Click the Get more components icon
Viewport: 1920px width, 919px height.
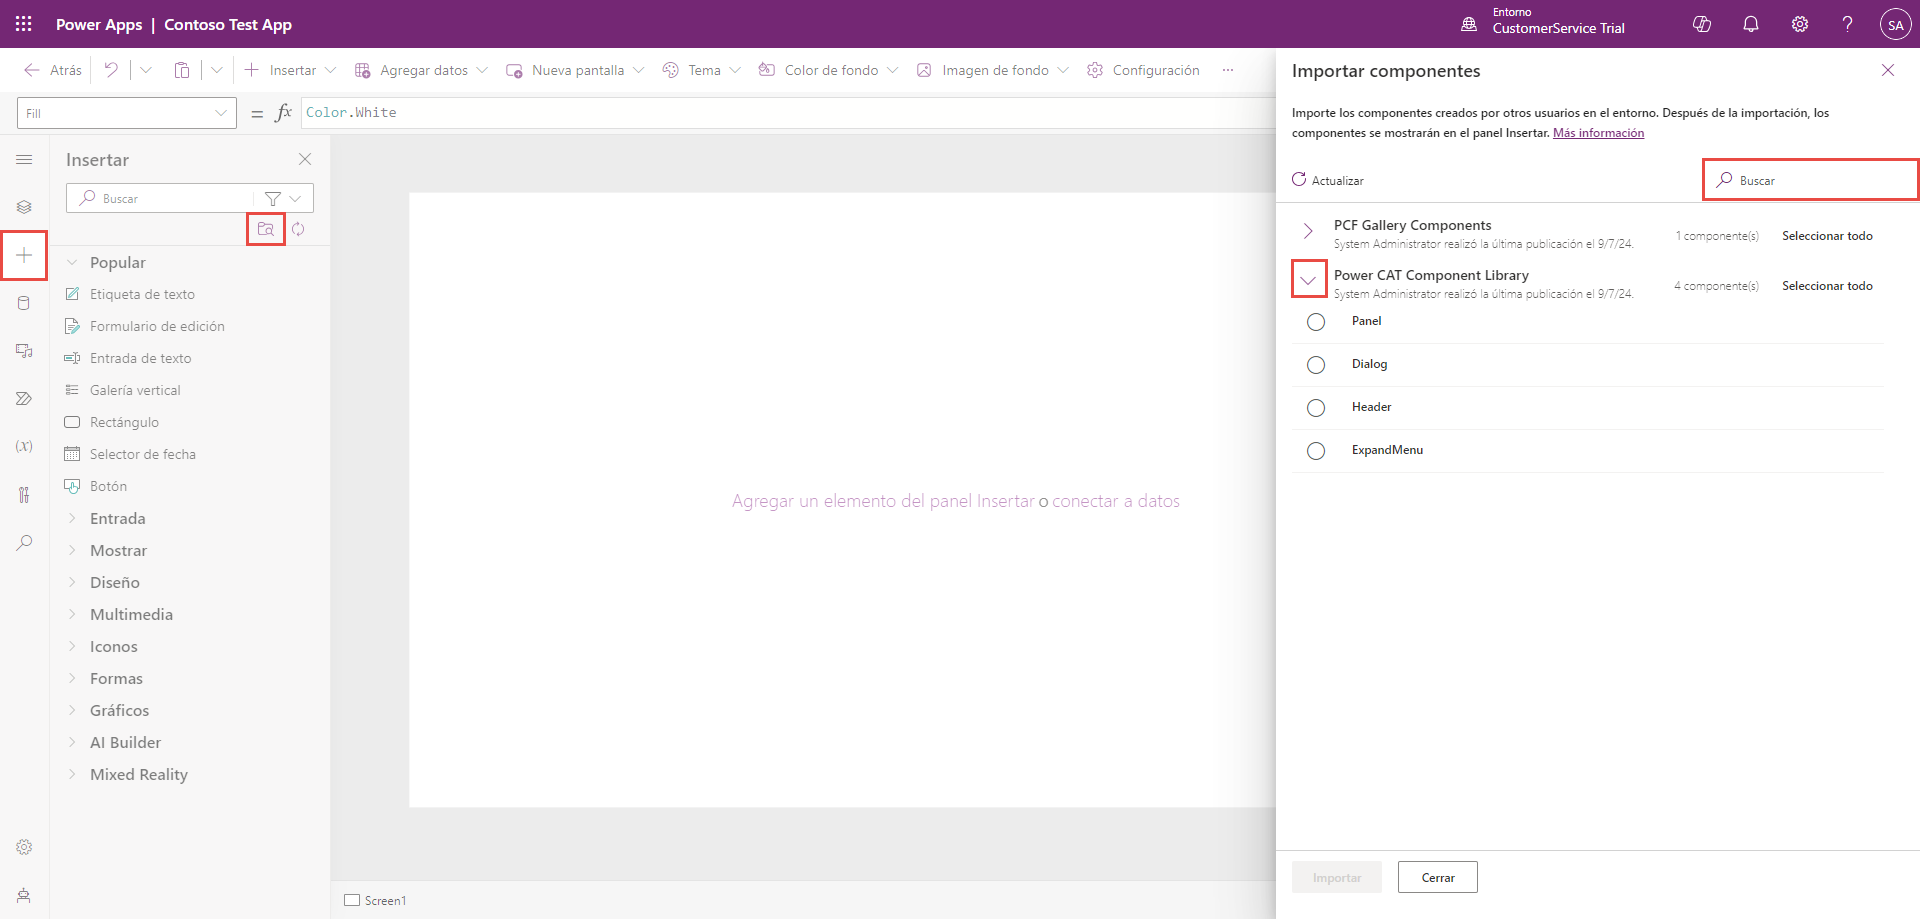(x=266, y=229)
